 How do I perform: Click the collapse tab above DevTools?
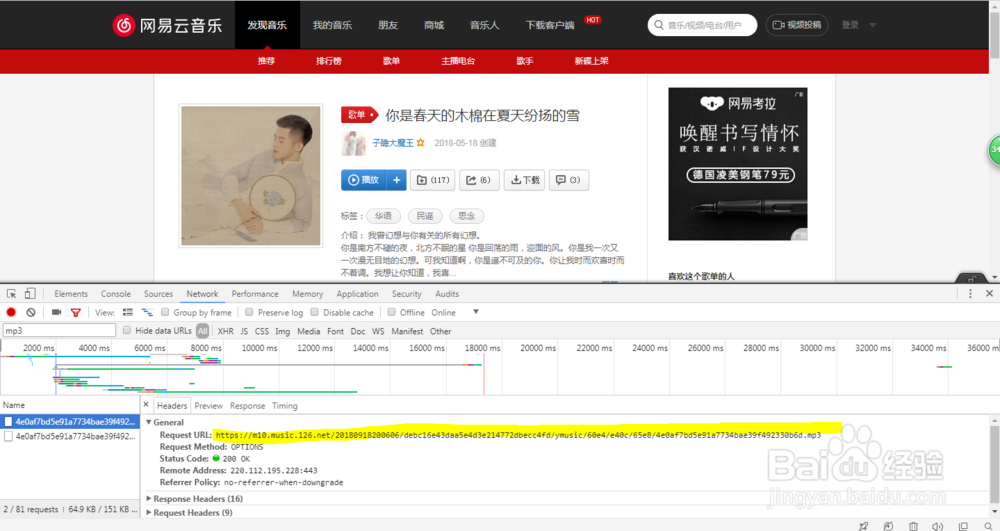(x=972, y=278)
